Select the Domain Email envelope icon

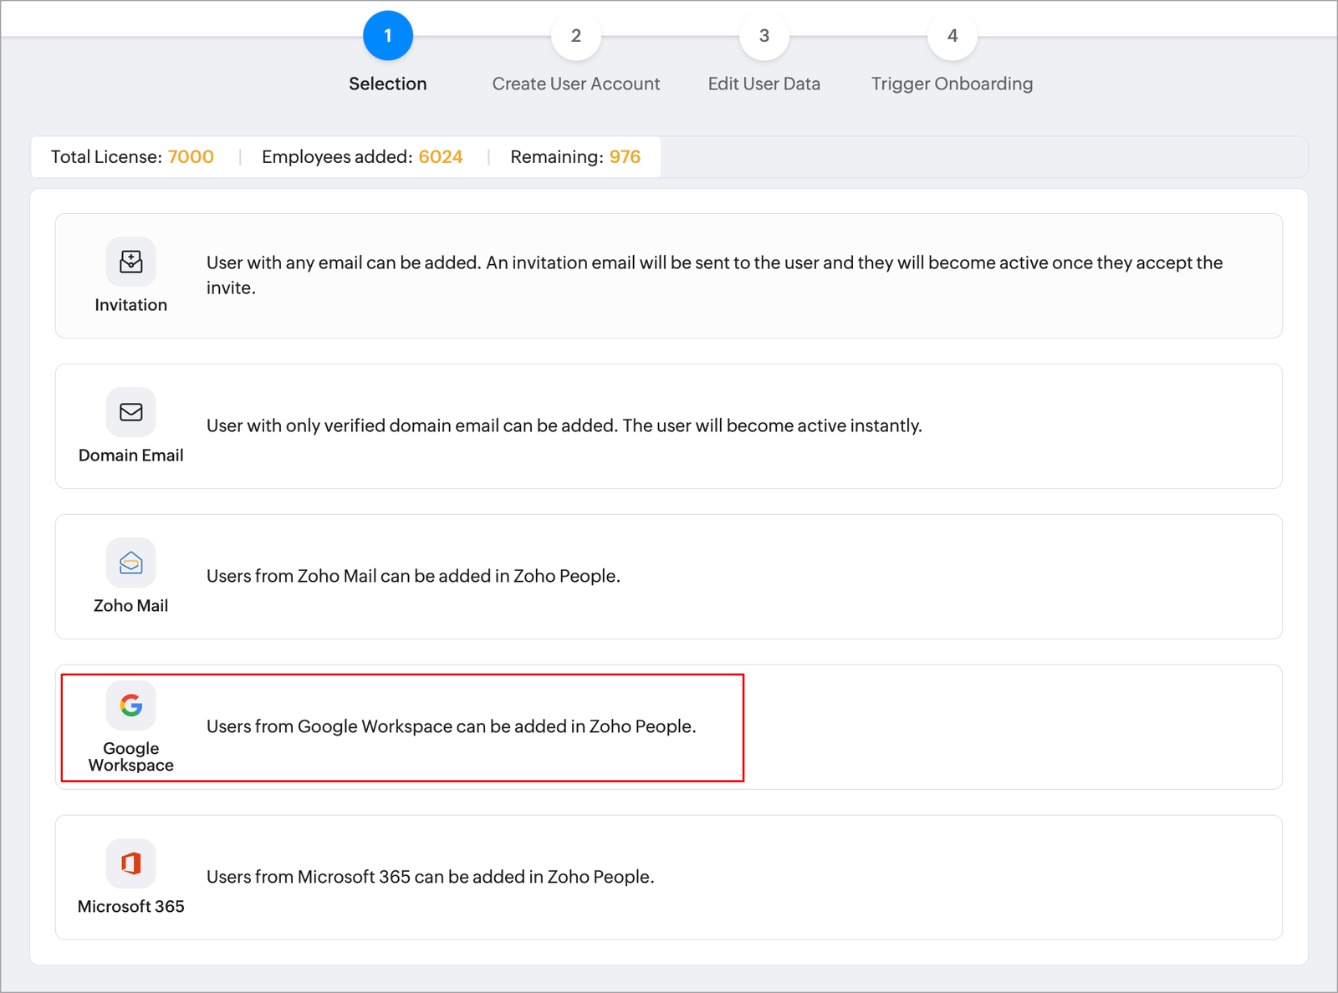click(131, 412)
